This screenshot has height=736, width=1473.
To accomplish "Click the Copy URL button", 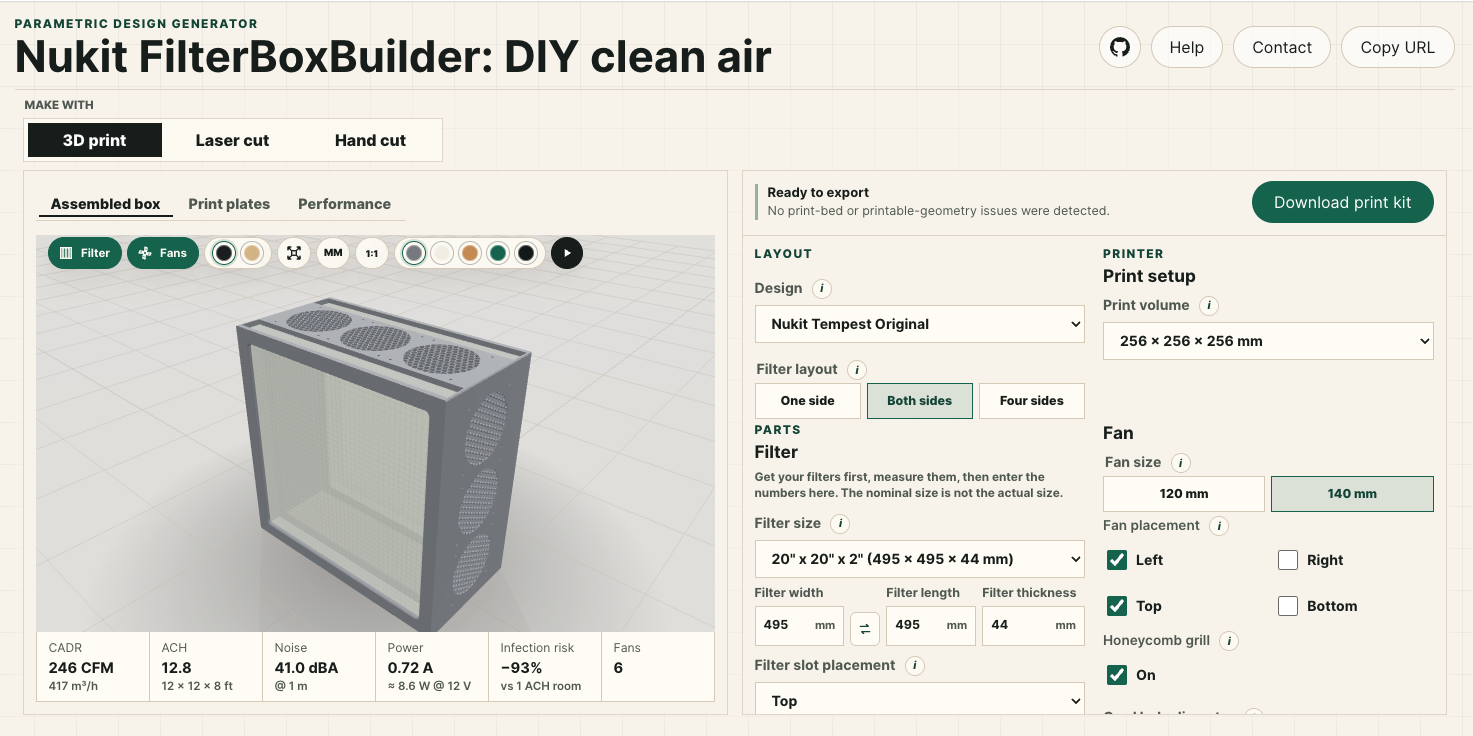I will 1398,47.
